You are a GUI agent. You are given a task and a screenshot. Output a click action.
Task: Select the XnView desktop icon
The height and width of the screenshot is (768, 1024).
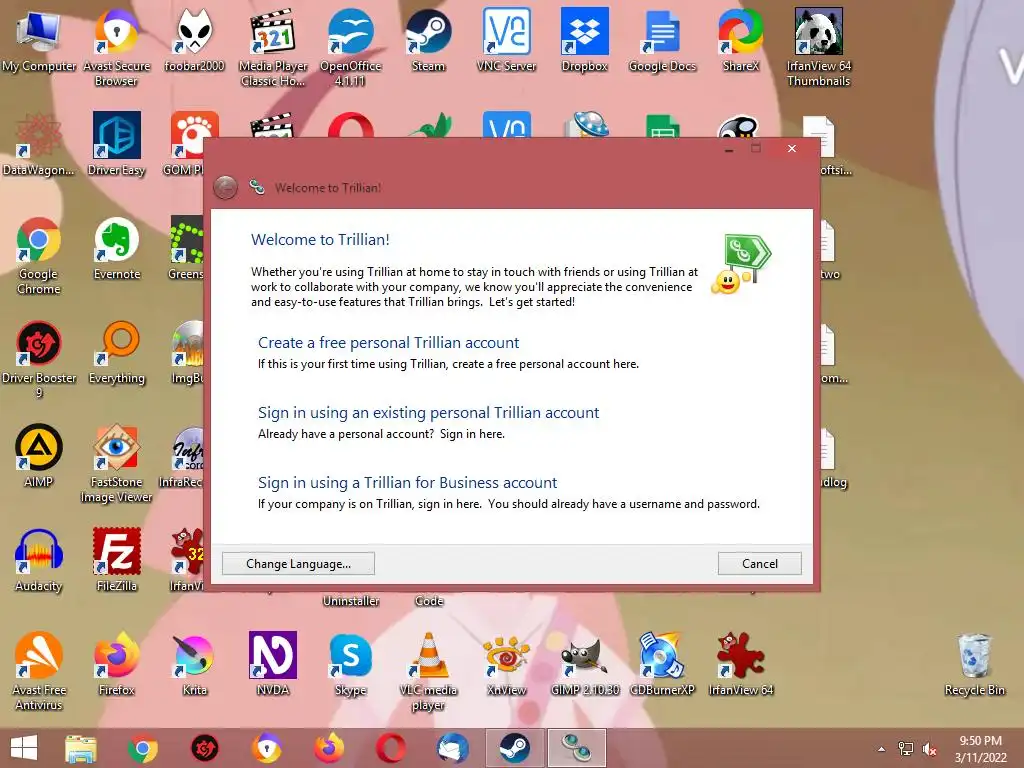tap(506, 664)
